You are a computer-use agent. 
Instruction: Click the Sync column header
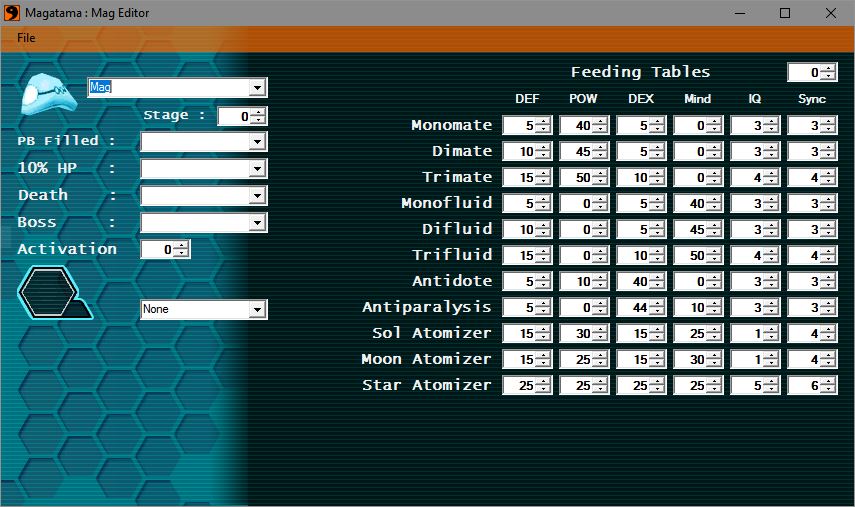pyautogui.click(x=812, y=99)
